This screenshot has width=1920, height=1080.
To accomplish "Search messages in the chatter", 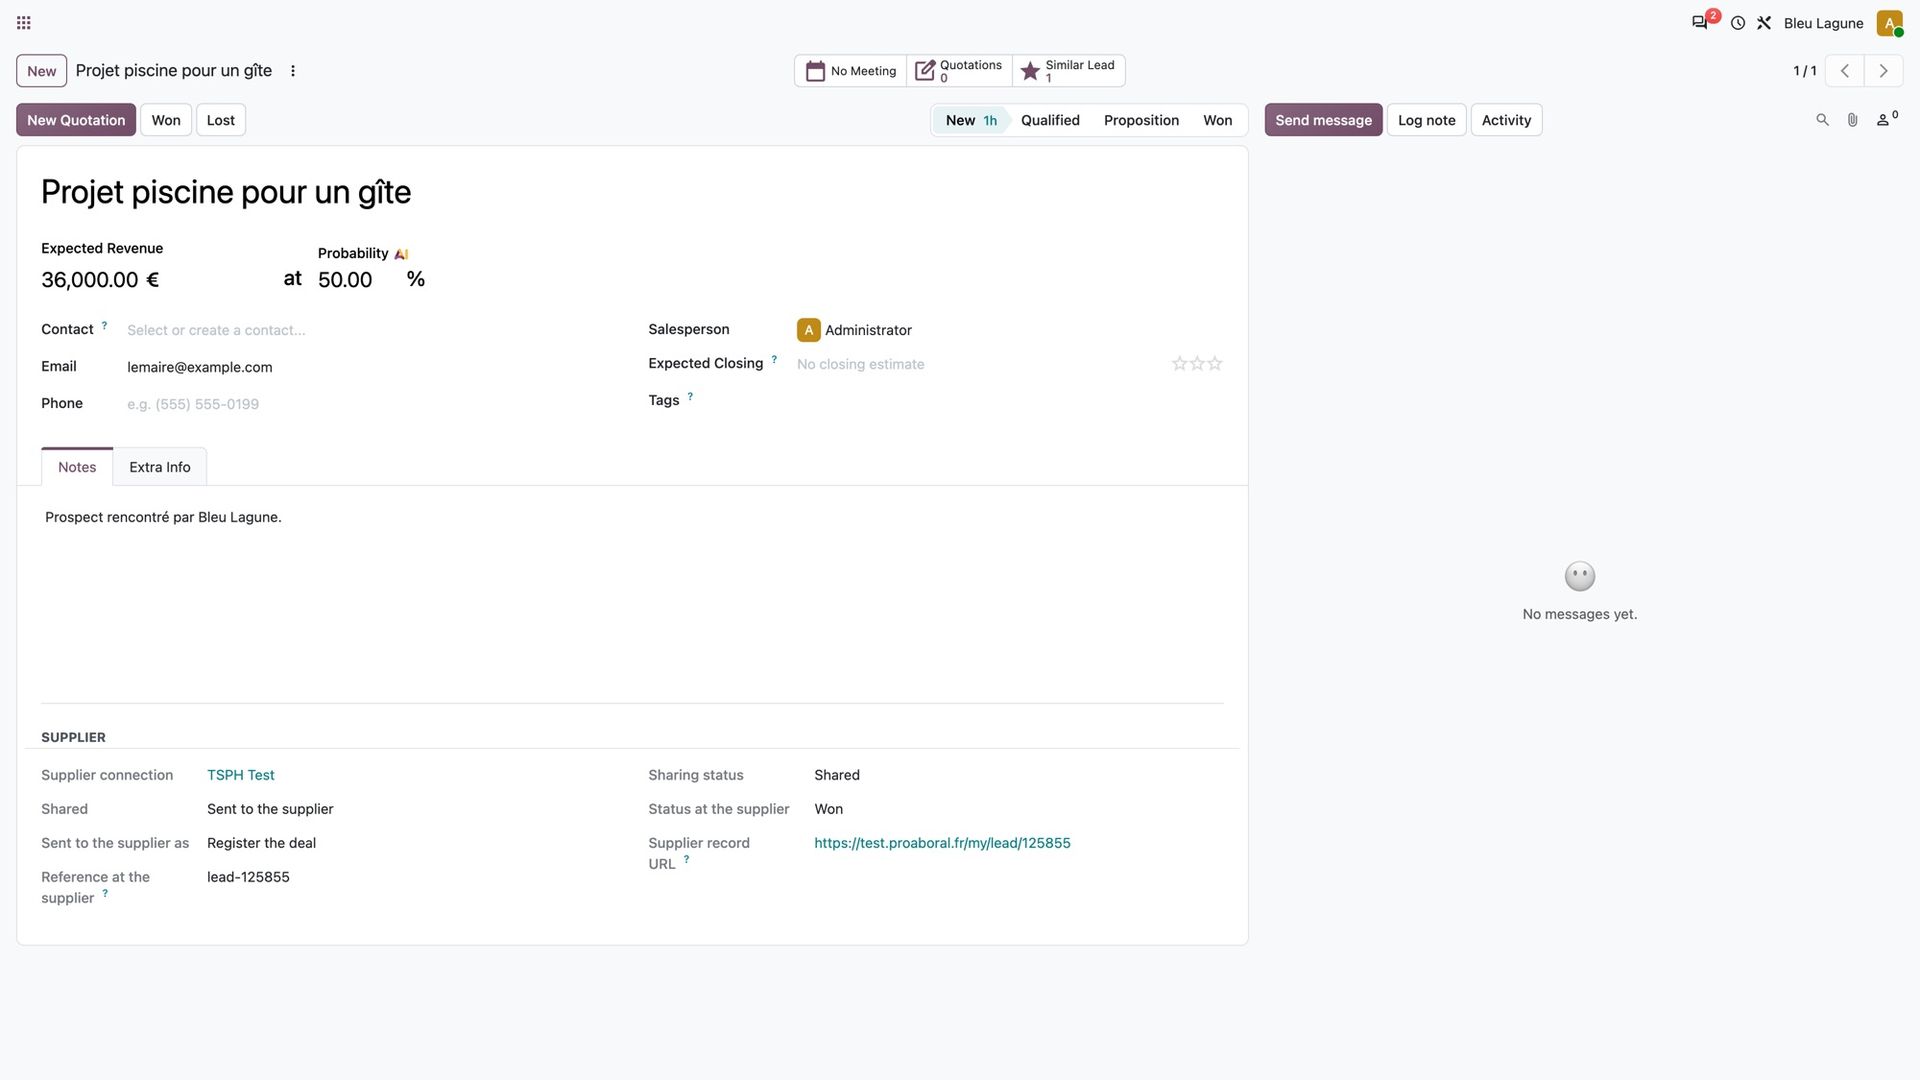I will tap(1822, 120).
